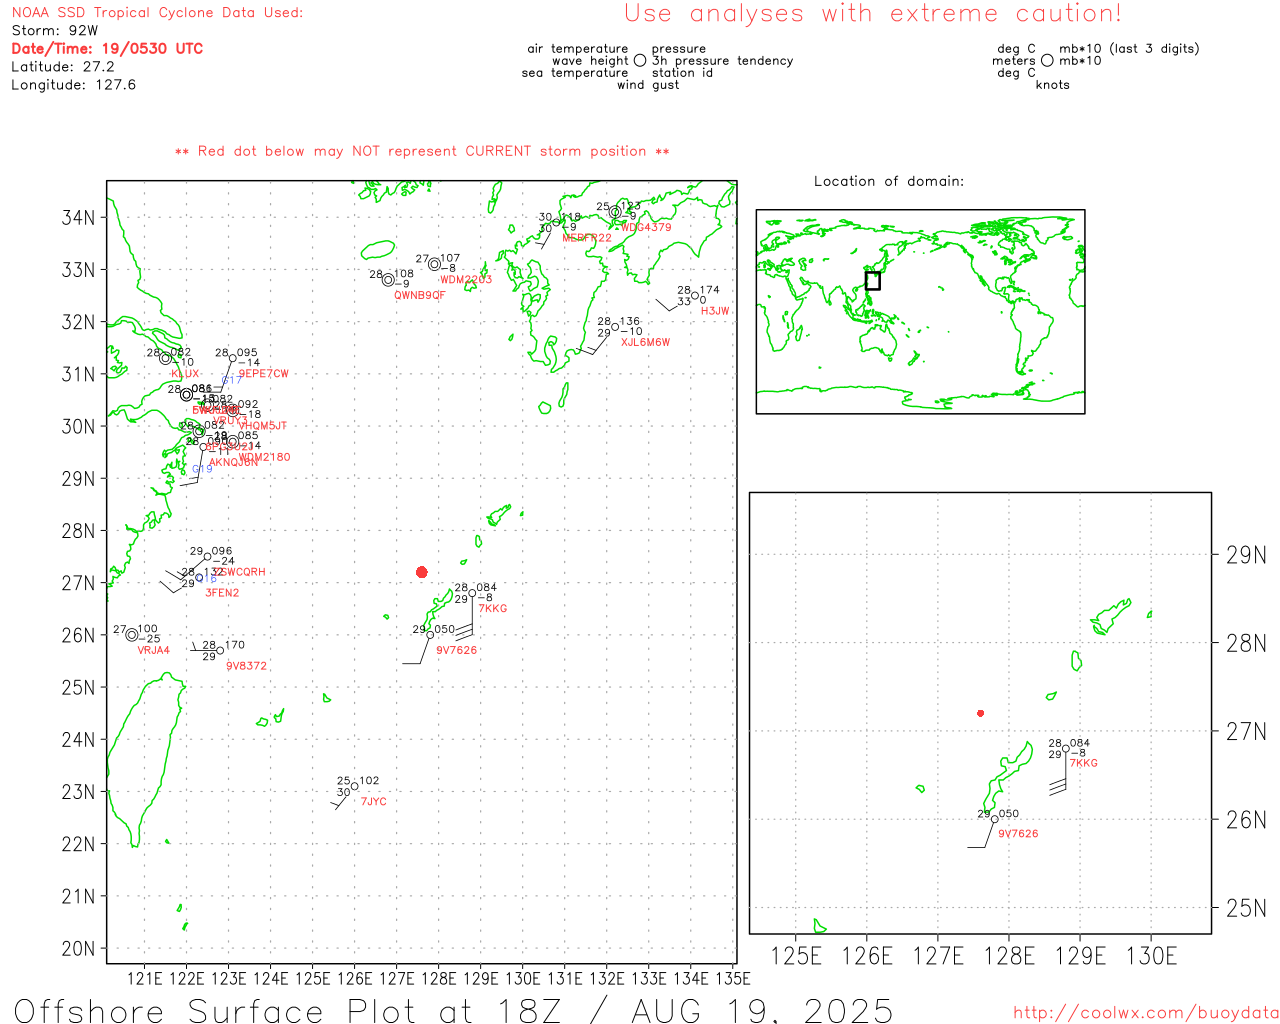Click the legend '3h pressure tendency' label
The height and width of the screenshot is (1024, 1280).
(x=722, y=61)
